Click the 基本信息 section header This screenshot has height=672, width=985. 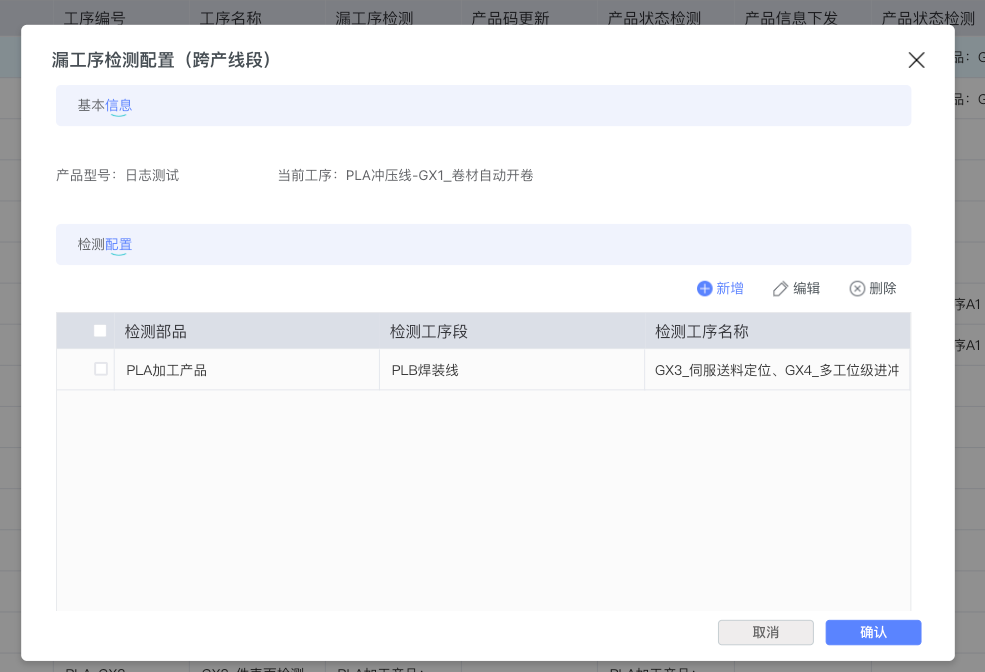click(x=105, y=105)
